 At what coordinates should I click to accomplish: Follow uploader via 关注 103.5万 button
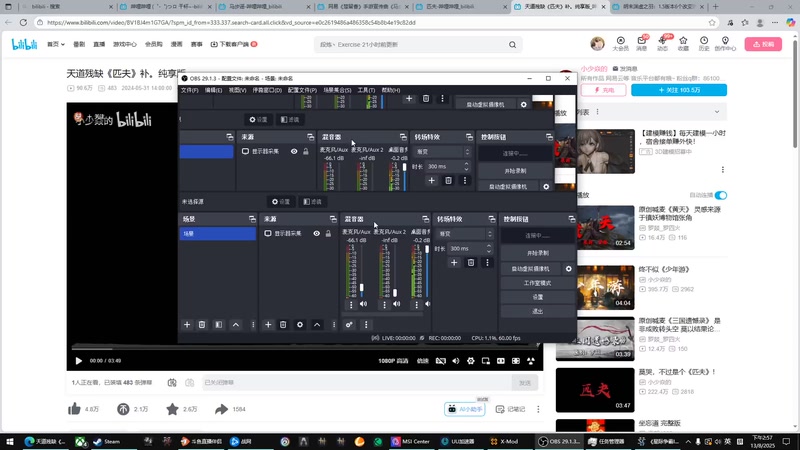(x=679, y=90)
